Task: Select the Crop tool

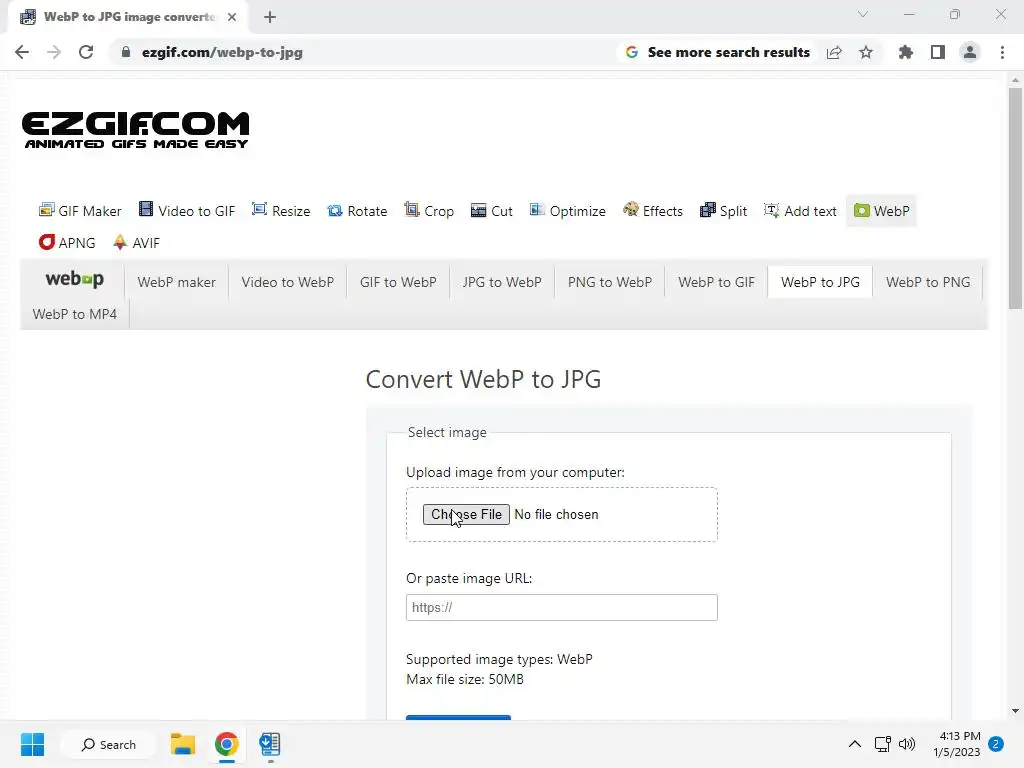Action: point(429,211)
